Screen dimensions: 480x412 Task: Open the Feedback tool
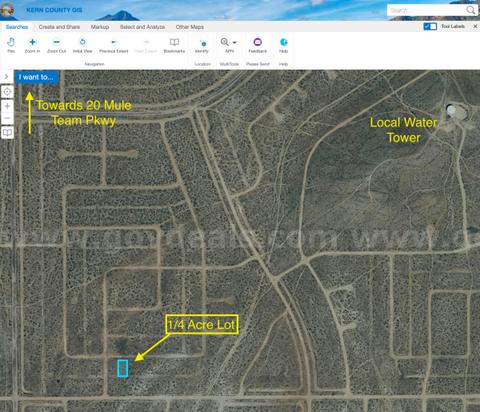pyautogui.click(x=258, y=45)
